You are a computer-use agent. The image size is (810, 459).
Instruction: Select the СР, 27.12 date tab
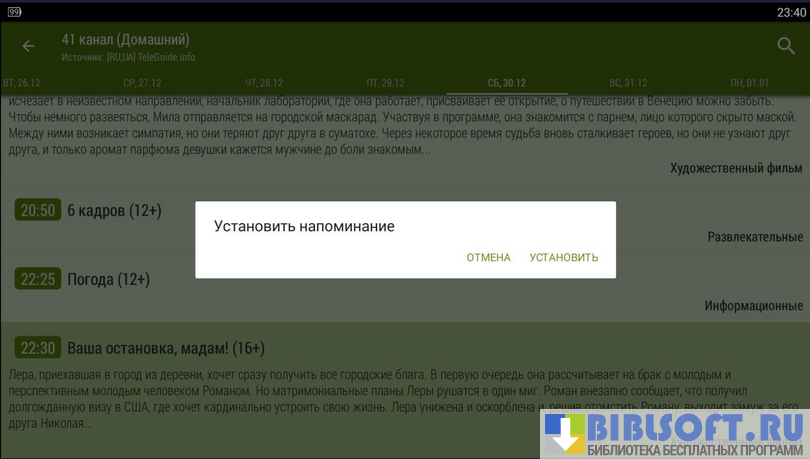click(x=143, y=83)
